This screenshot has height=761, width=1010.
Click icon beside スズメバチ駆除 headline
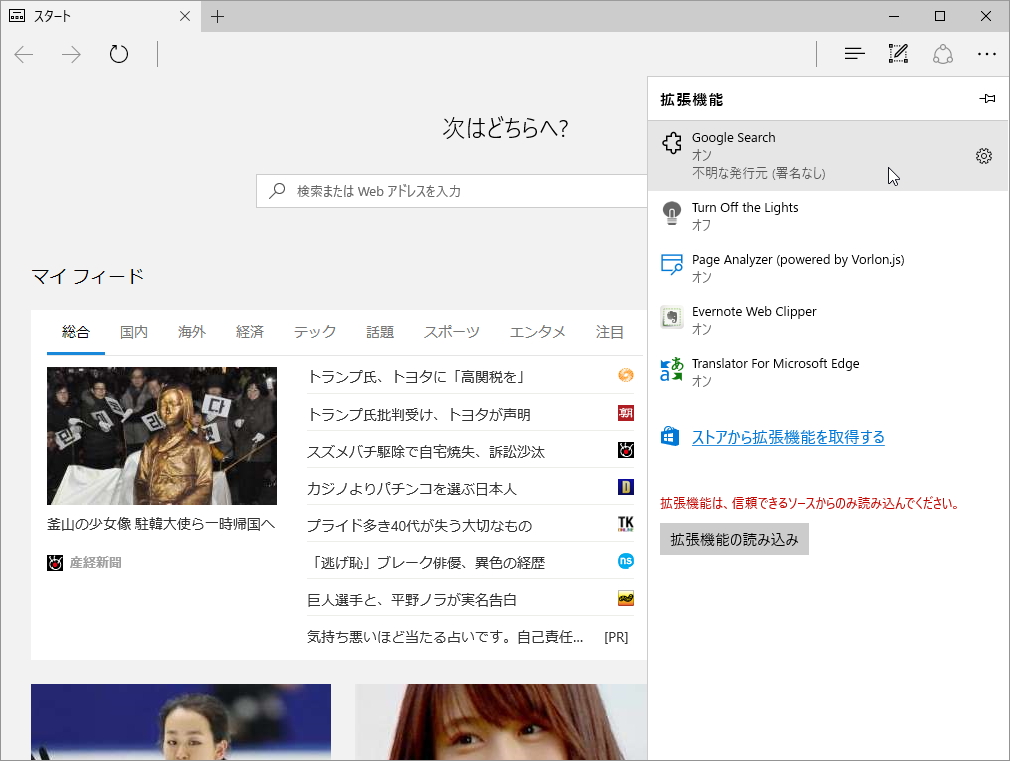pyautogui.click(x=625, y=450)
